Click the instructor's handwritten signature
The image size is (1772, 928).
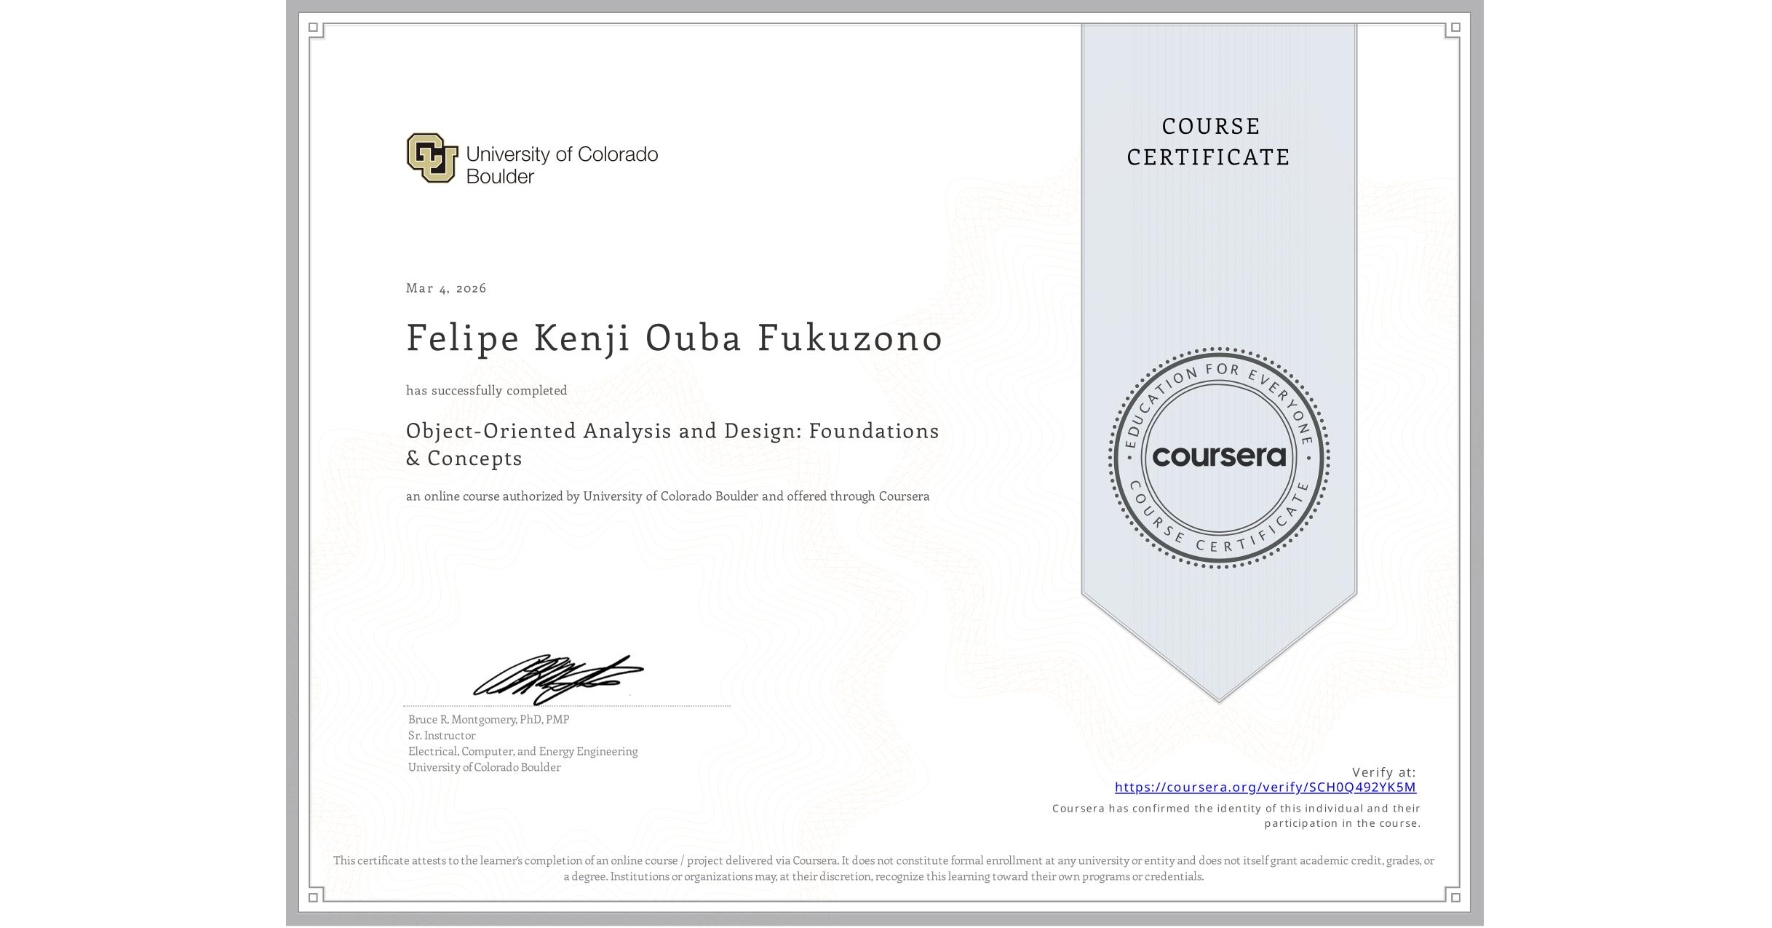point(558,679)
